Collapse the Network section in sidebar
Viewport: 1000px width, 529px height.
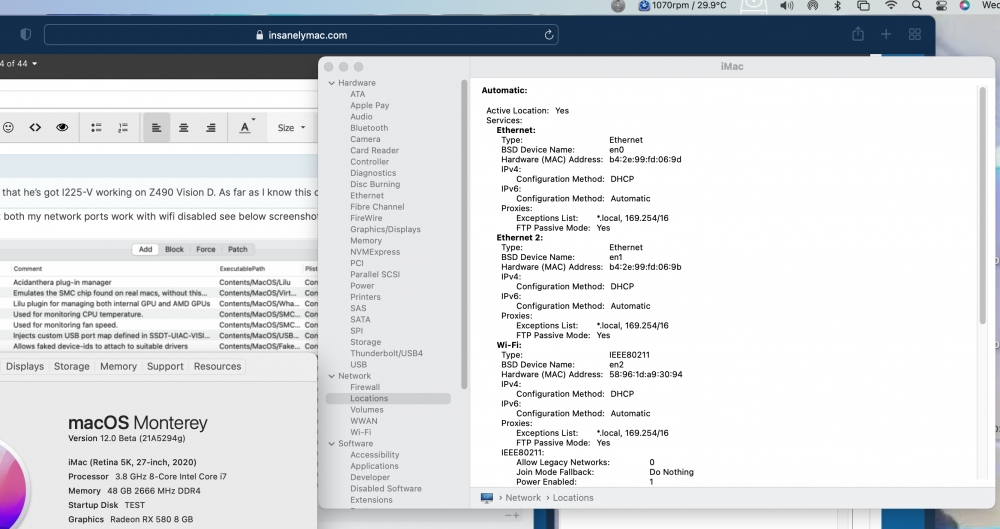click(332, 376)
